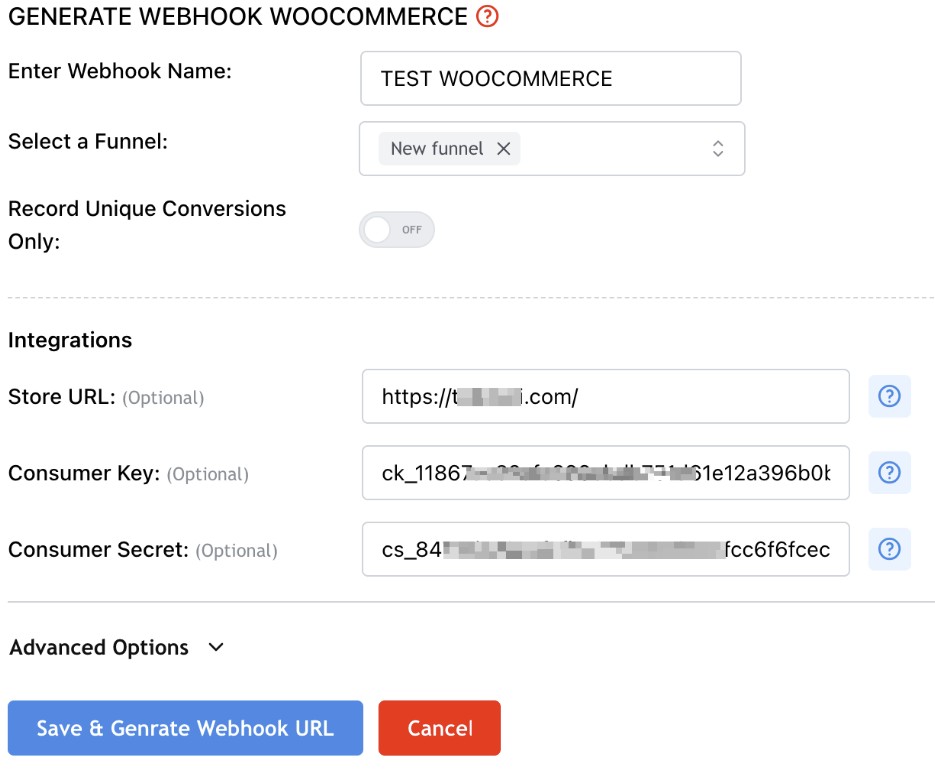
Task: Click the OFF label on the switch
Action: (411, 230)
